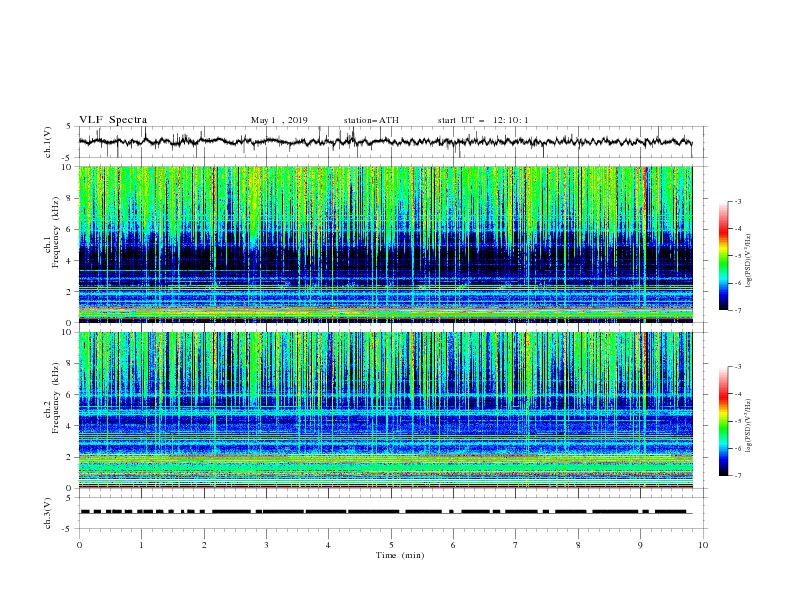This screenshot has width=792, height=612.
Task: Click the 'VLF Spectra' title text
Action: pos(113,120)
